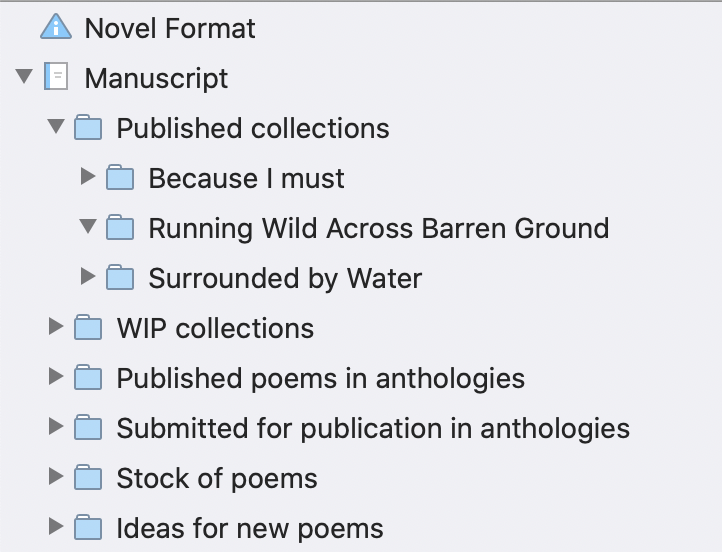Expand the Because I must folder

point(87,176)
